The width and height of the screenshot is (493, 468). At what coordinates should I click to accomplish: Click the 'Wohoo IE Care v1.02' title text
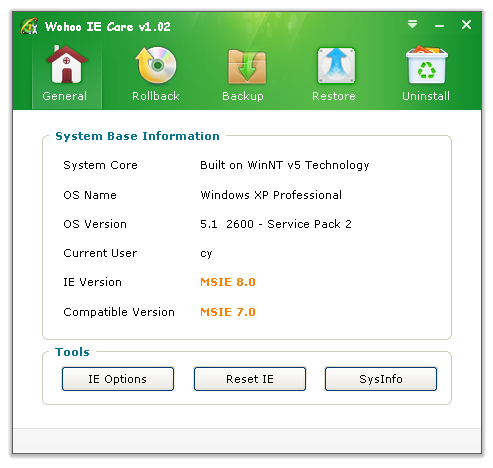pos(108,26)
